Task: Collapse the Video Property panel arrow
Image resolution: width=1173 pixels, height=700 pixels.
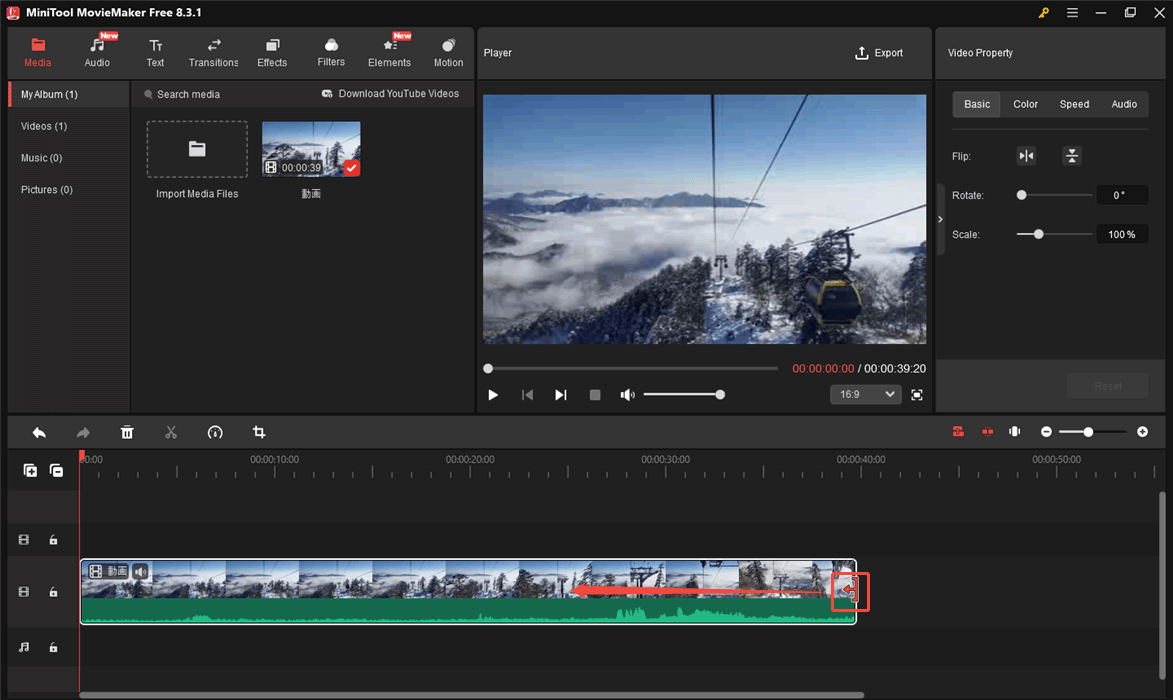Action: click(x=940, y=220)
